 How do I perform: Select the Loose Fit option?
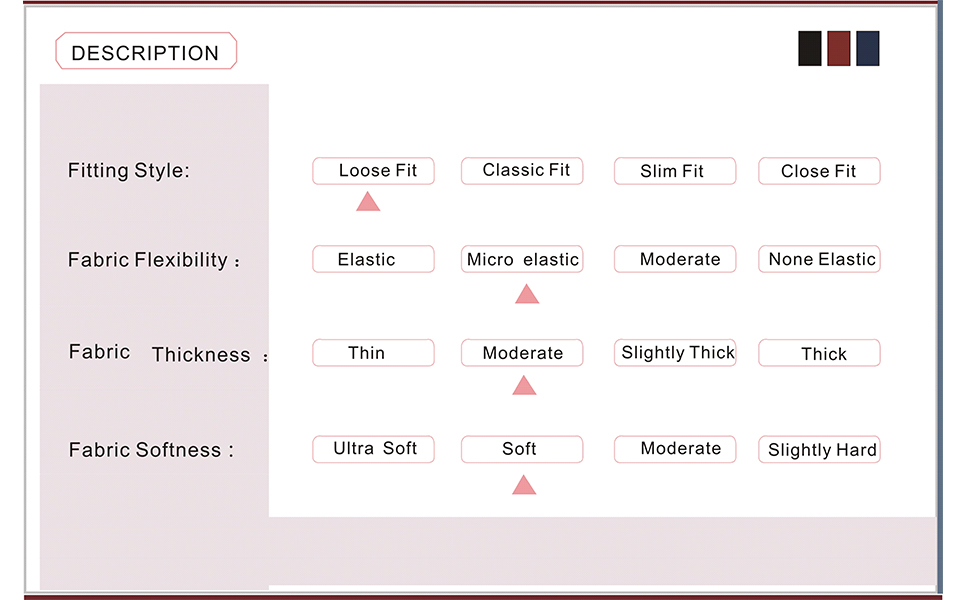[x=373, y=171]
